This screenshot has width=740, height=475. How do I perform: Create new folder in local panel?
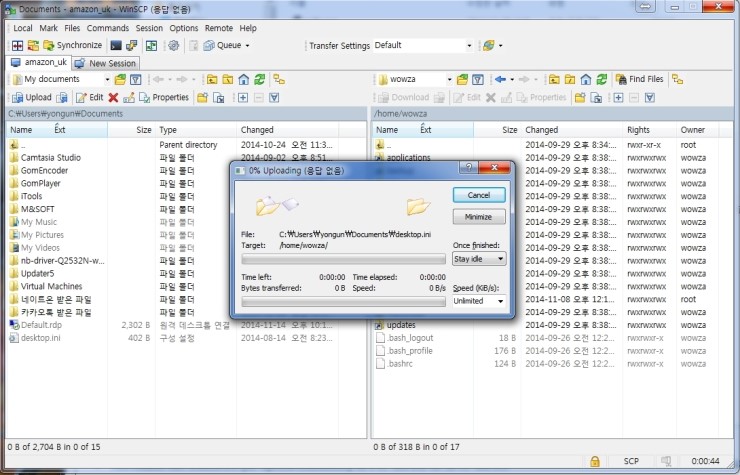pos(202,98)
